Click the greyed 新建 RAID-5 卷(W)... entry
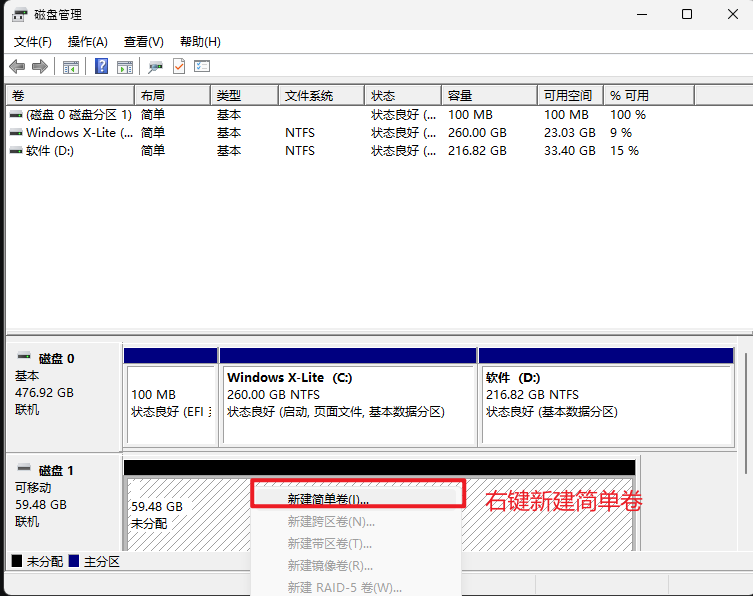This screenshot has width=753, height=596. click(x=356, y=587)
